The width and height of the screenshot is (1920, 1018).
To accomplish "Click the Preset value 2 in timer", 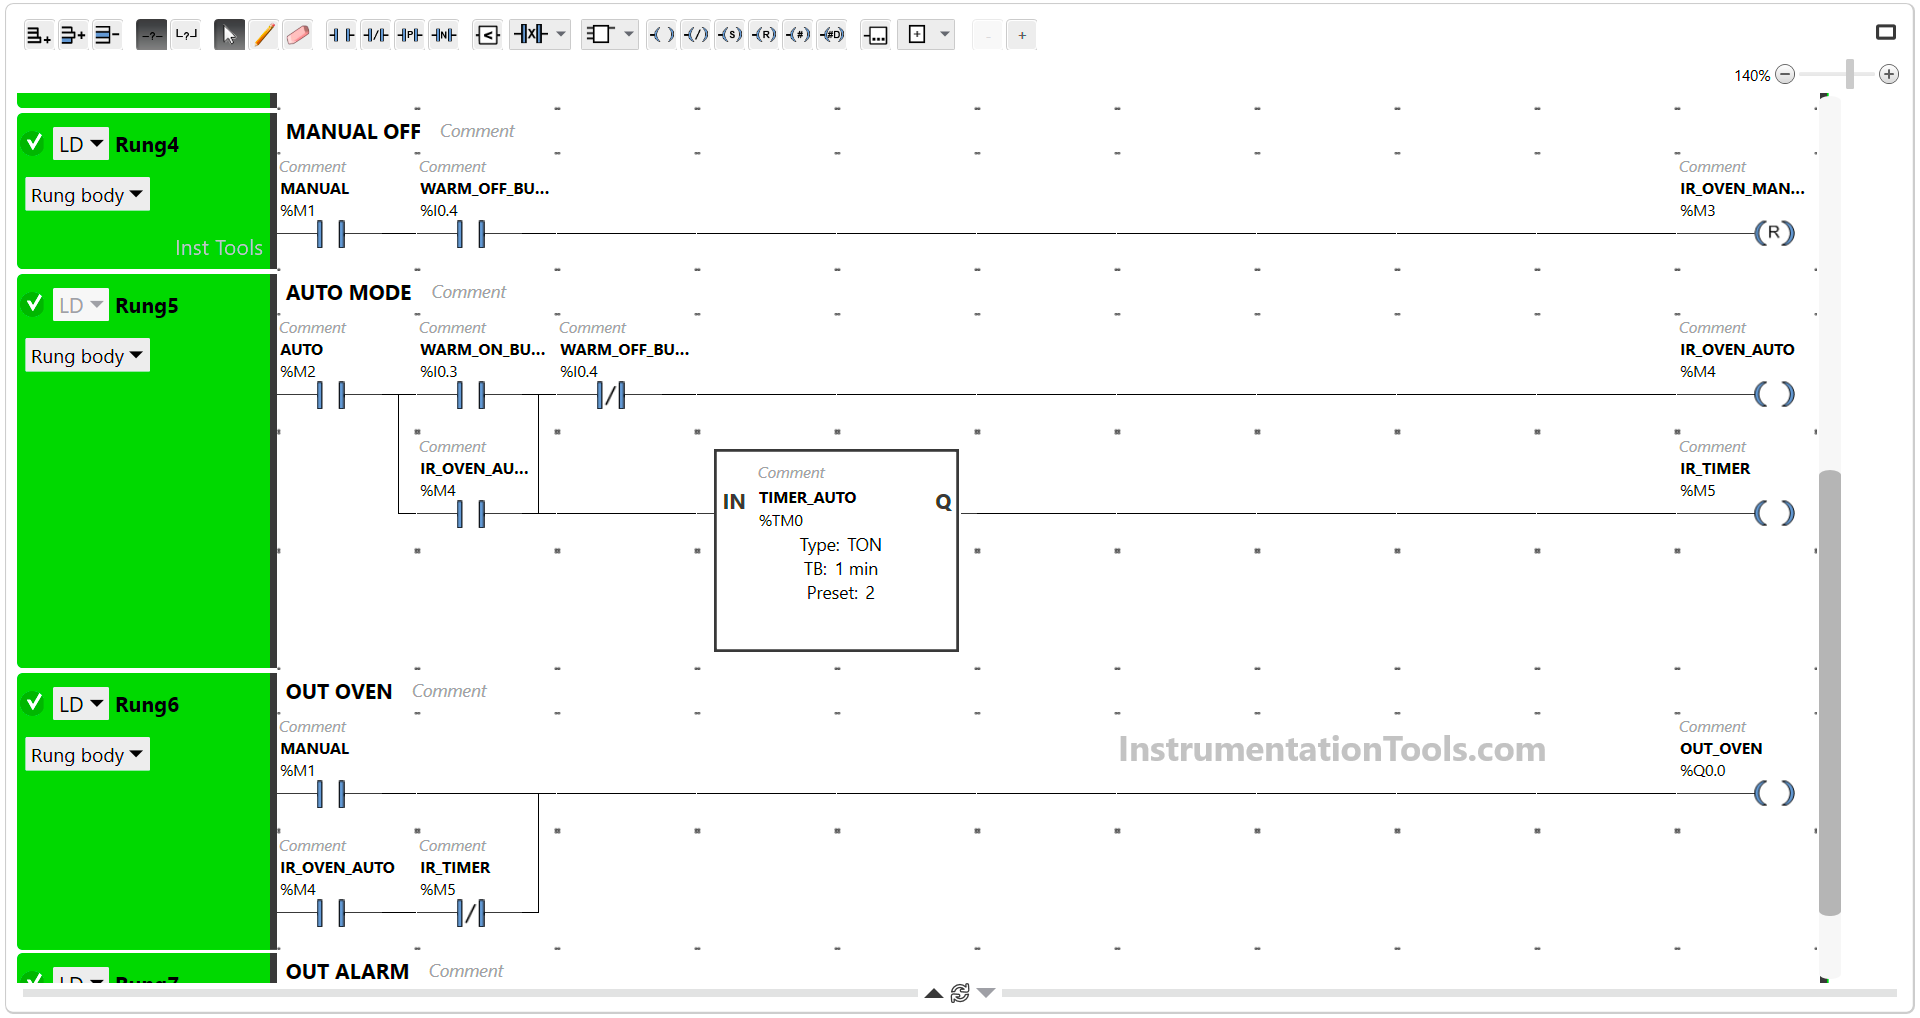I will click(870, 593).
